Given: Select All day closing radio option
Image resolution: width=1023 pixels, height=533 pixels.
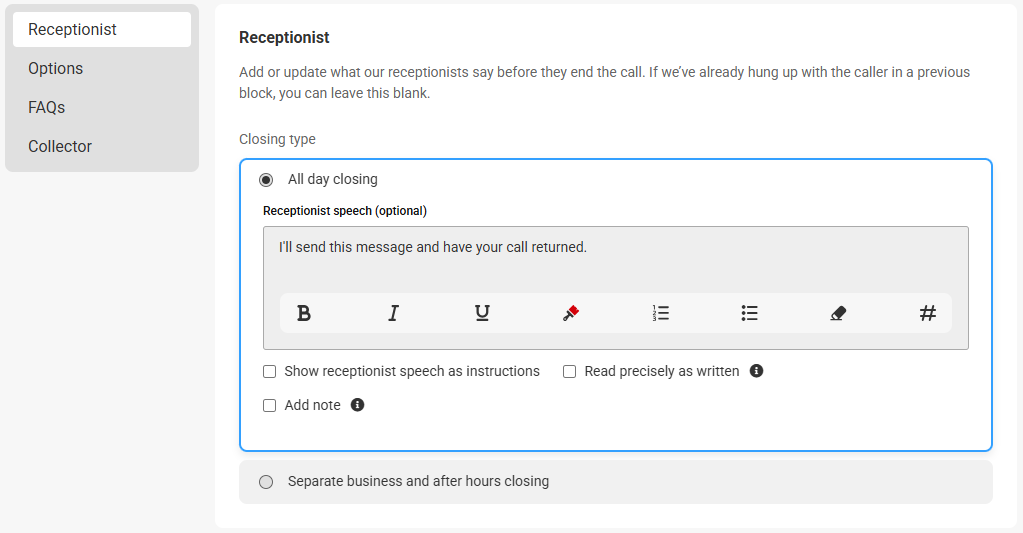Looking at the screenshot, I should 266,179.
